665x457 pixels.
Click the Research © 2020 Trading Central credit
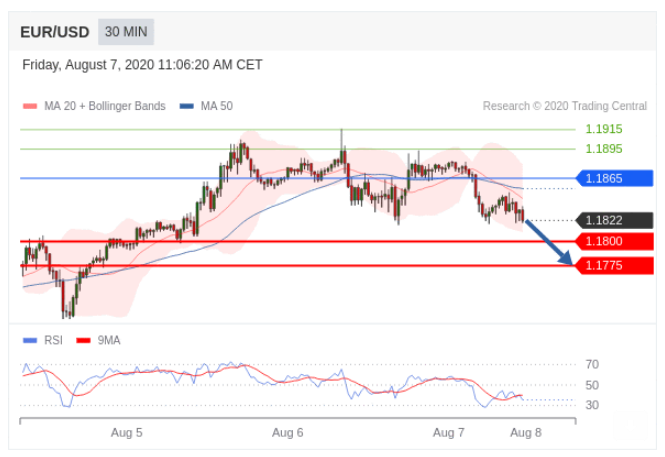pyautogui.click(x=565, y=106)
